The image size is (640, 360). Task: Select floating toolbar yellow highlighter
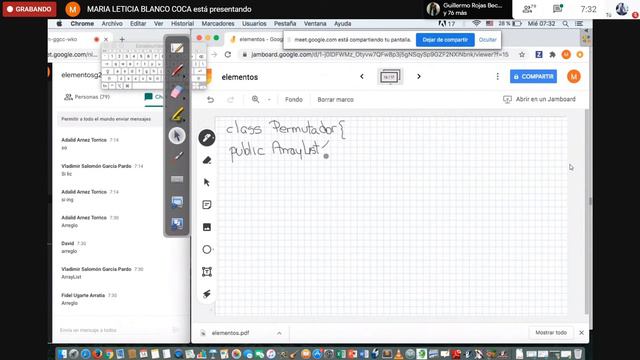tap(177, 114)
